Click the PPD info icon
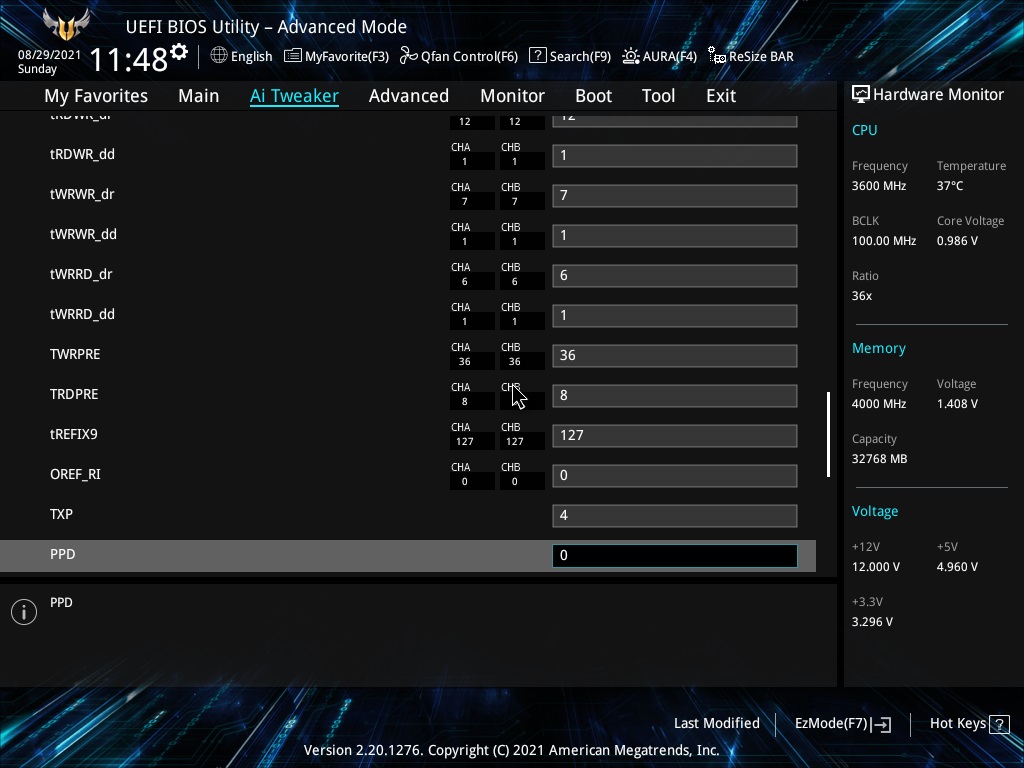This screenshot has height=768, width=1024. pos(24,612)
